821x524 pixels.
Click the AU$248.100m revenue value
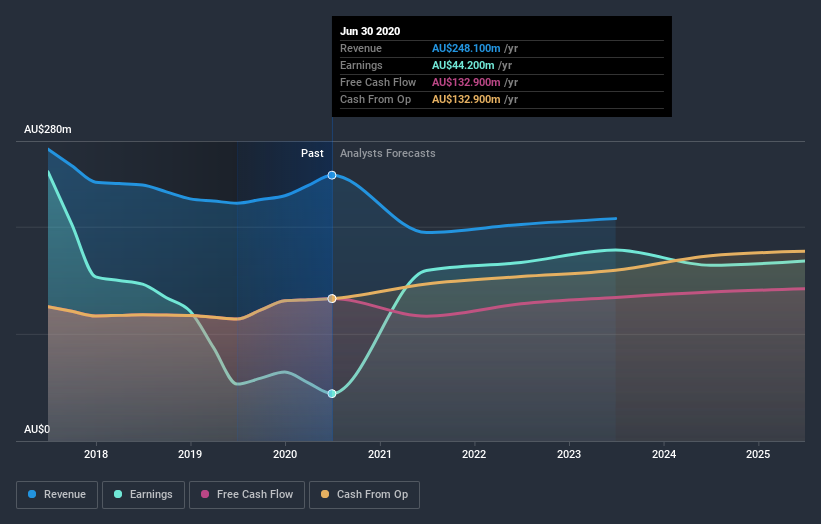point(466,48)
